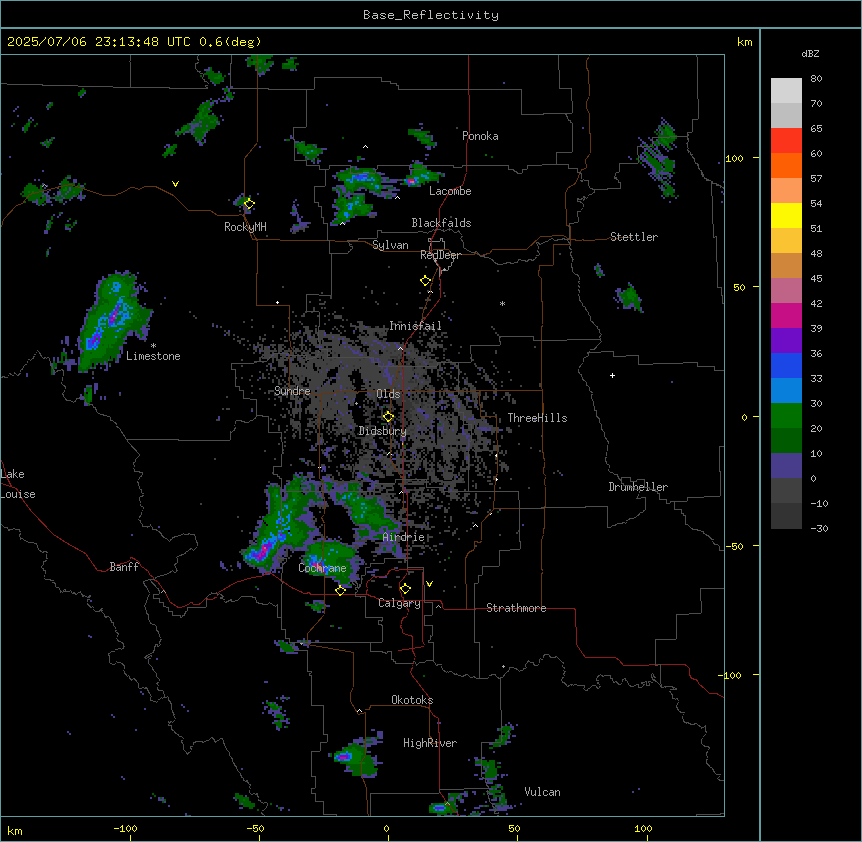The image size is (862, 842).
Task: Select the blue 33-36 dBZ legend swatch
Action: pyautogui.click(x=786, y=365)
